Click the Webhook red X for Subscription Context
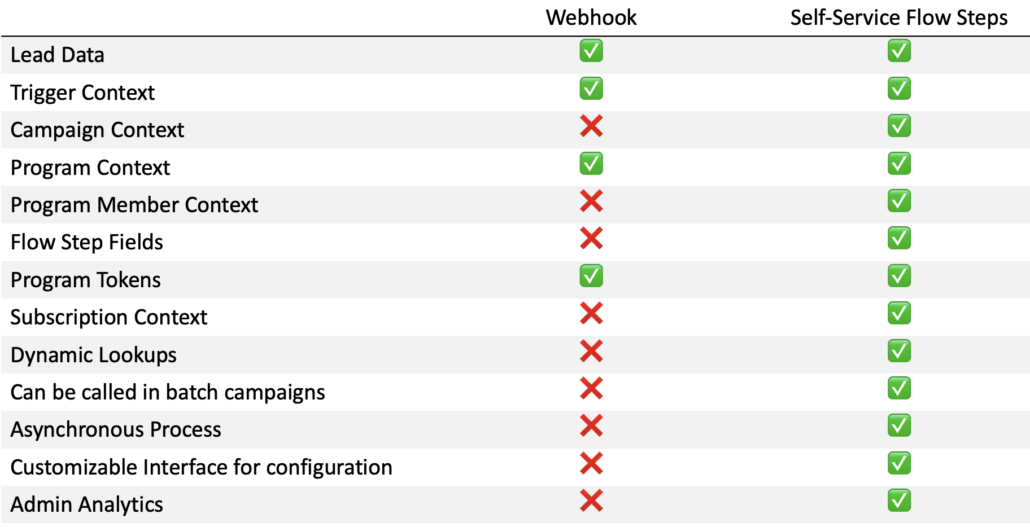This screenshot has width=1030, height=527. click(591, 313)
